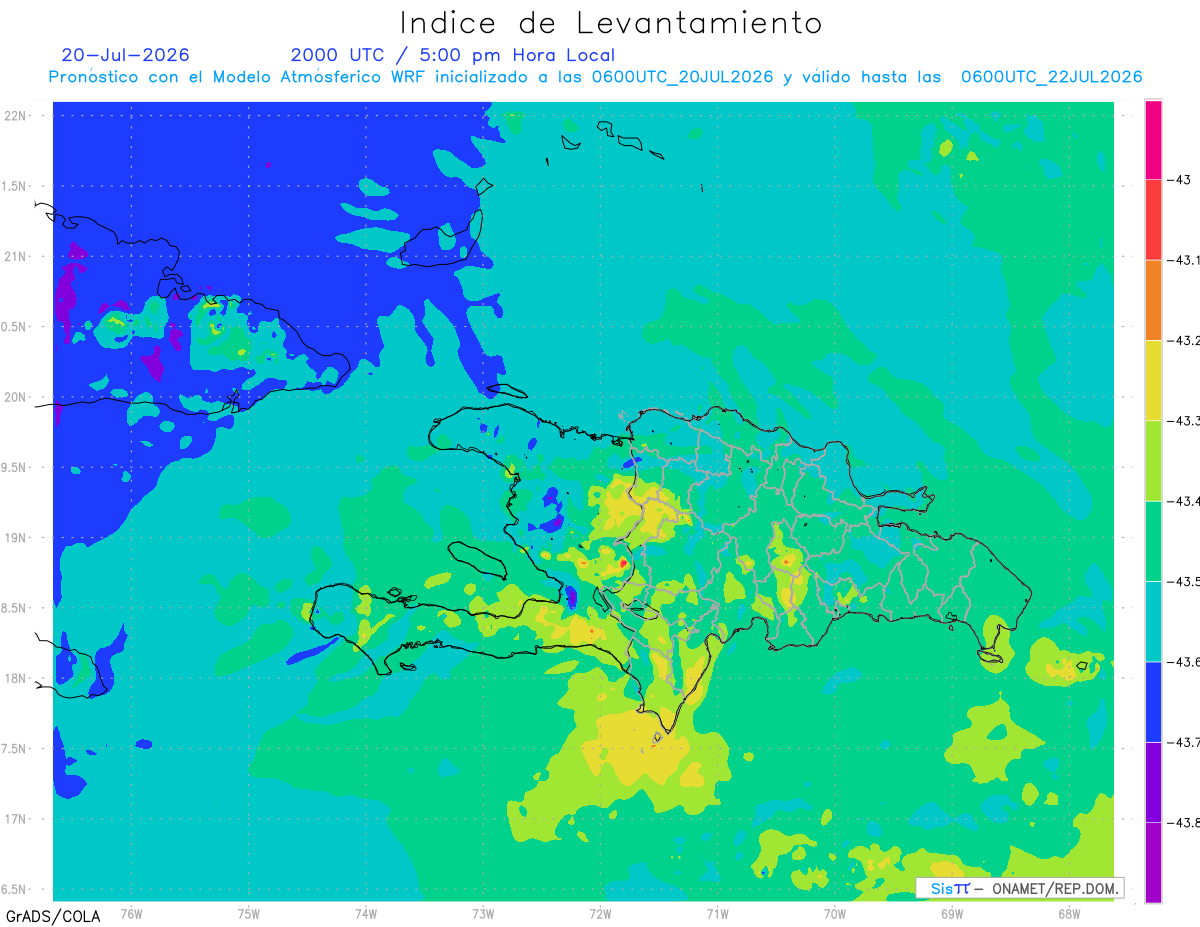The height and width of the screenshot is (927, 1200).
Task: Click the dark purple swatch at the bar bottom
Action: [1153, 862]
